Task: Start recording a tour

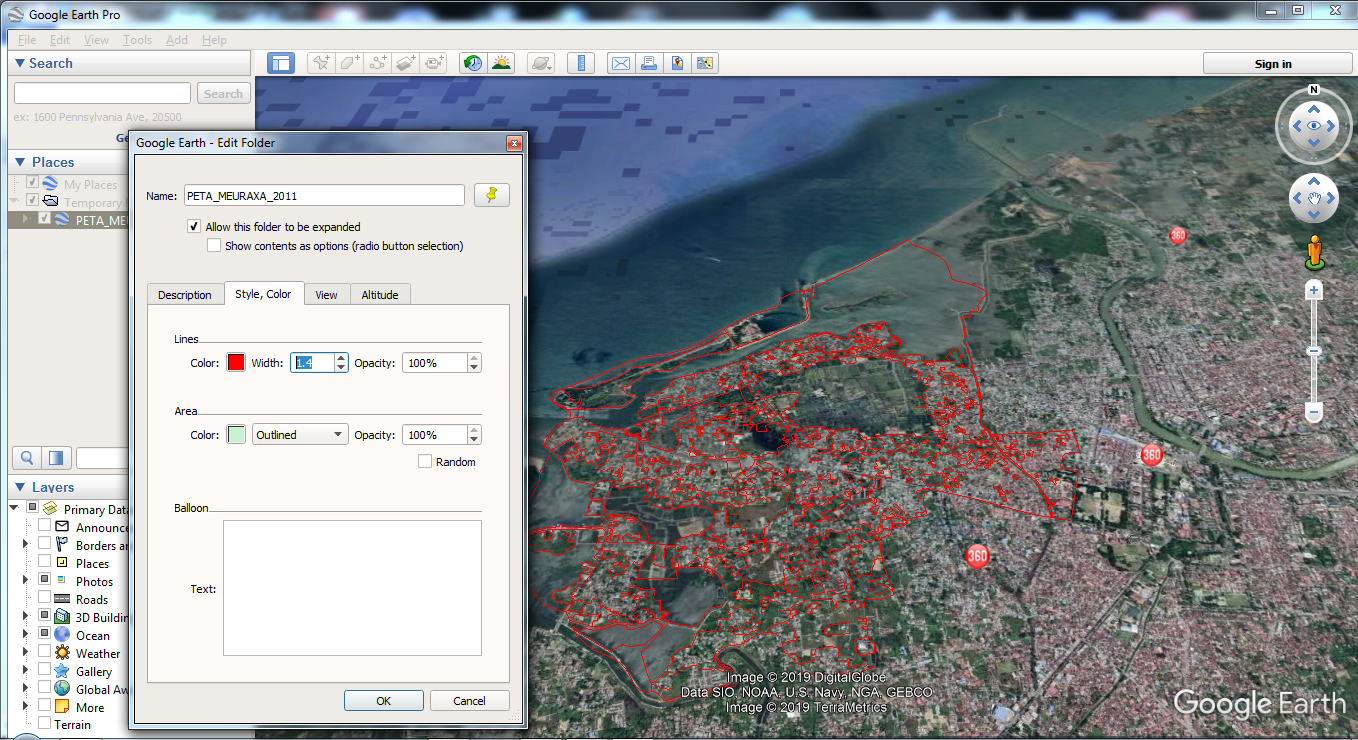Action: click(433, 62)
